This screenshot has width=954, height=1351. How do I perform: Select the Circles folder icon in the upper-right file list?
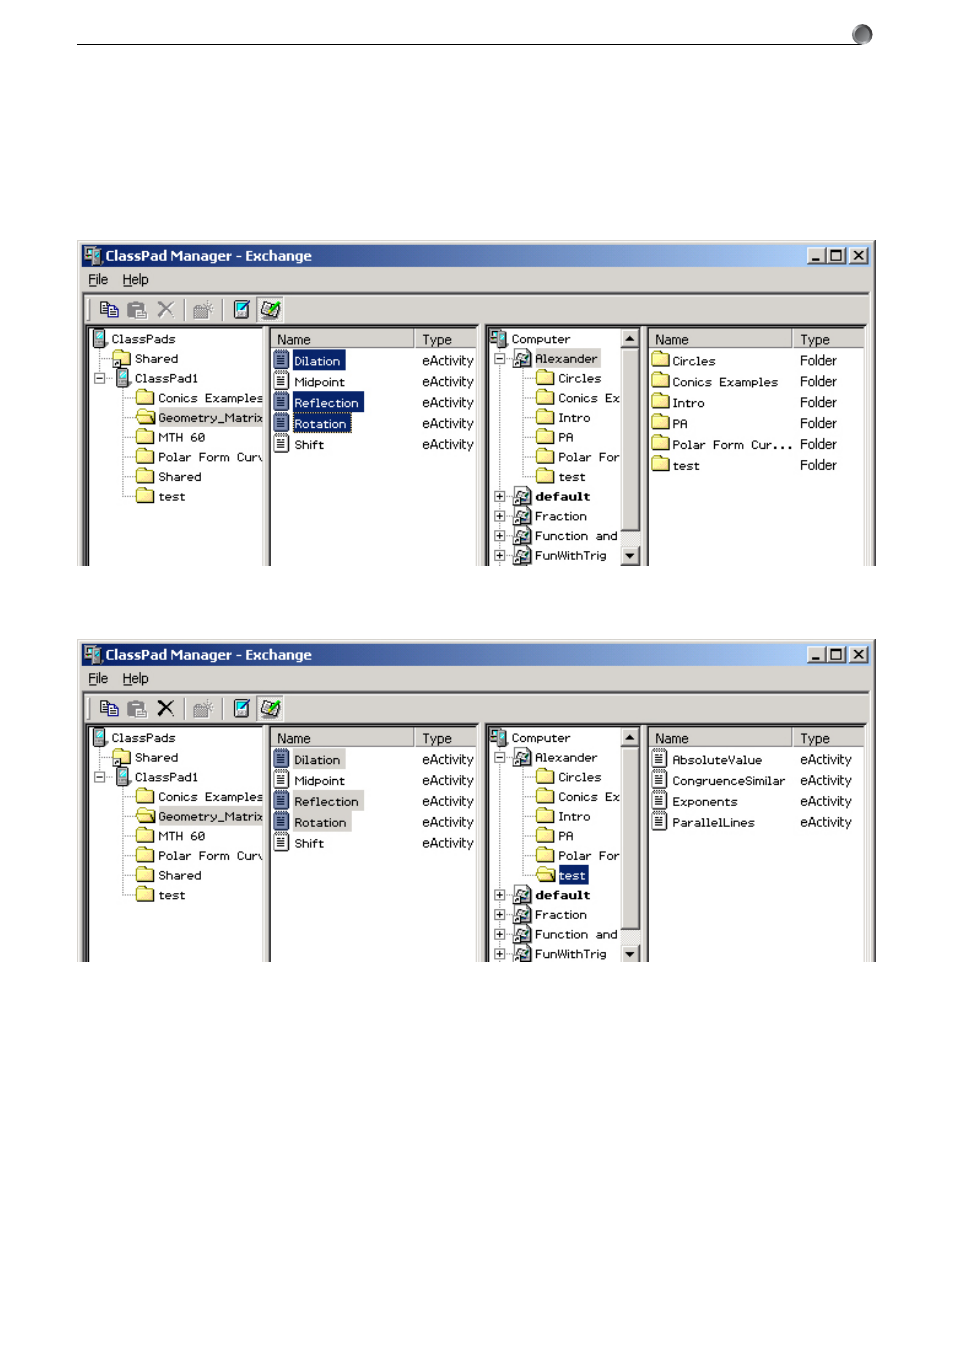[661, 360]
